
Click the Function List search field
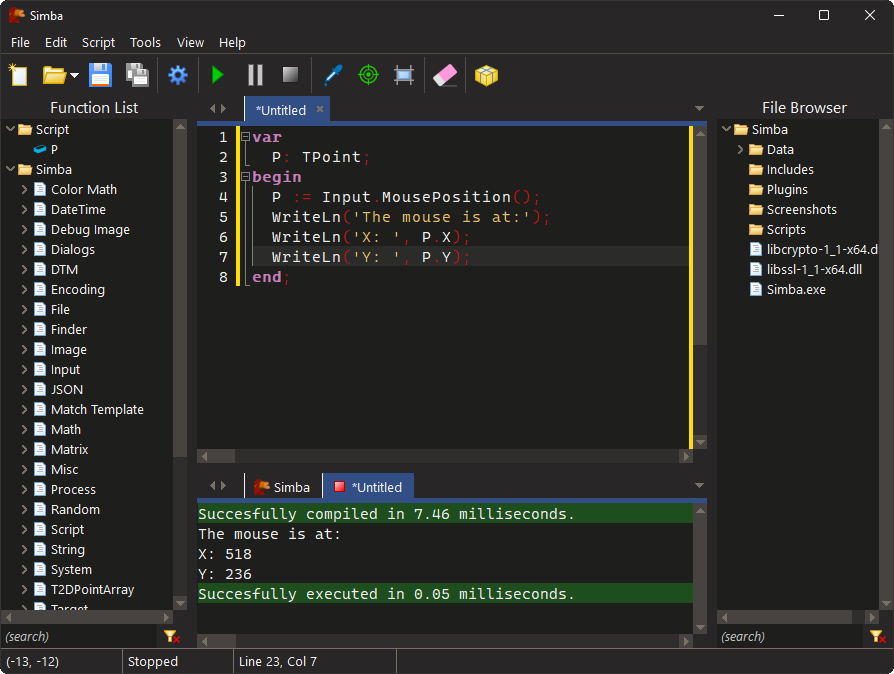coord(79,636)
